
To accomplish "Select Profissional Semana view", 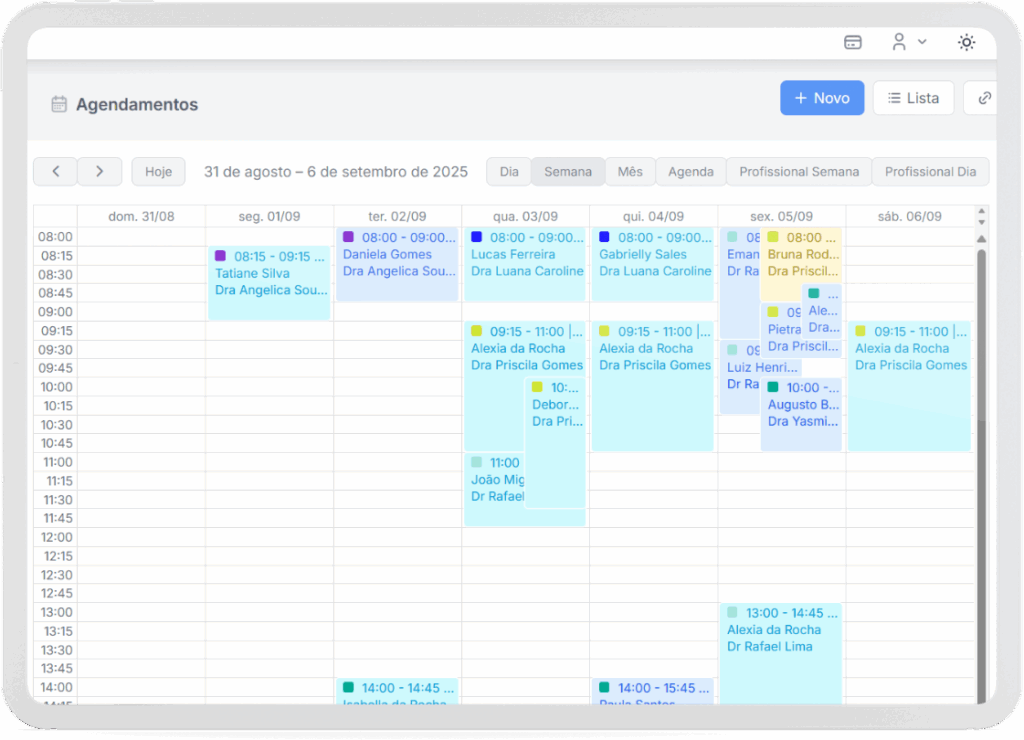I will 799,171.
